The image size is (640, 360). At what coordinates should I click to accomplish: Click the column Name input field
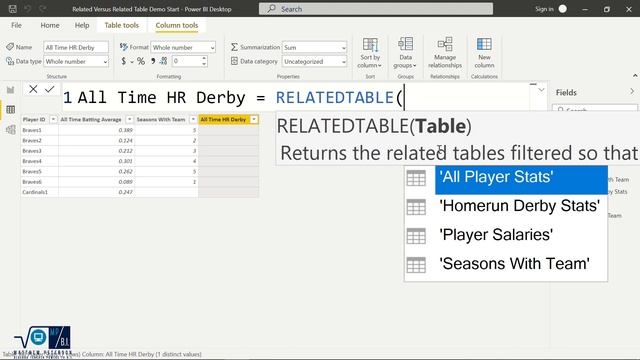point(76,47)
